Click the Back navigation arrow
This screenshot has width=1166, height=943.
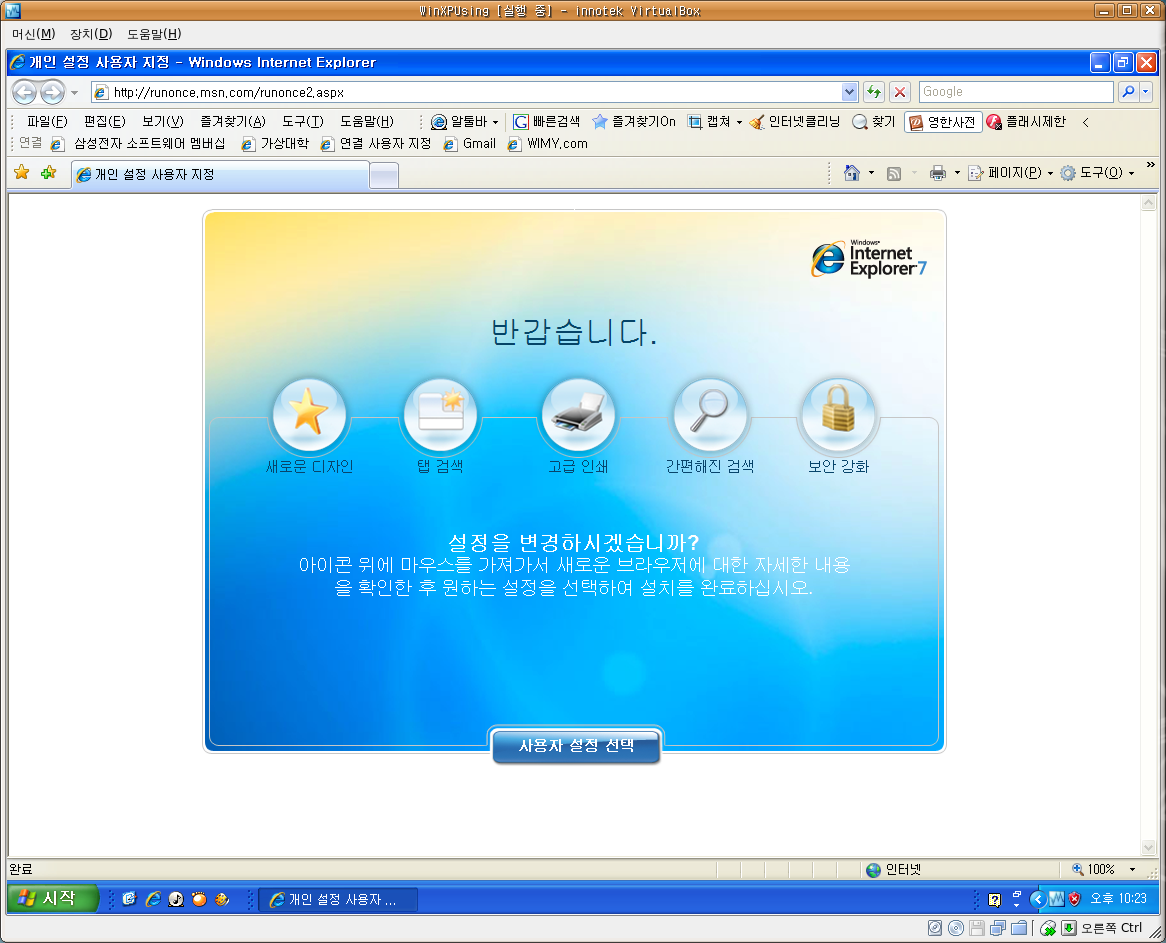(25, 92)
